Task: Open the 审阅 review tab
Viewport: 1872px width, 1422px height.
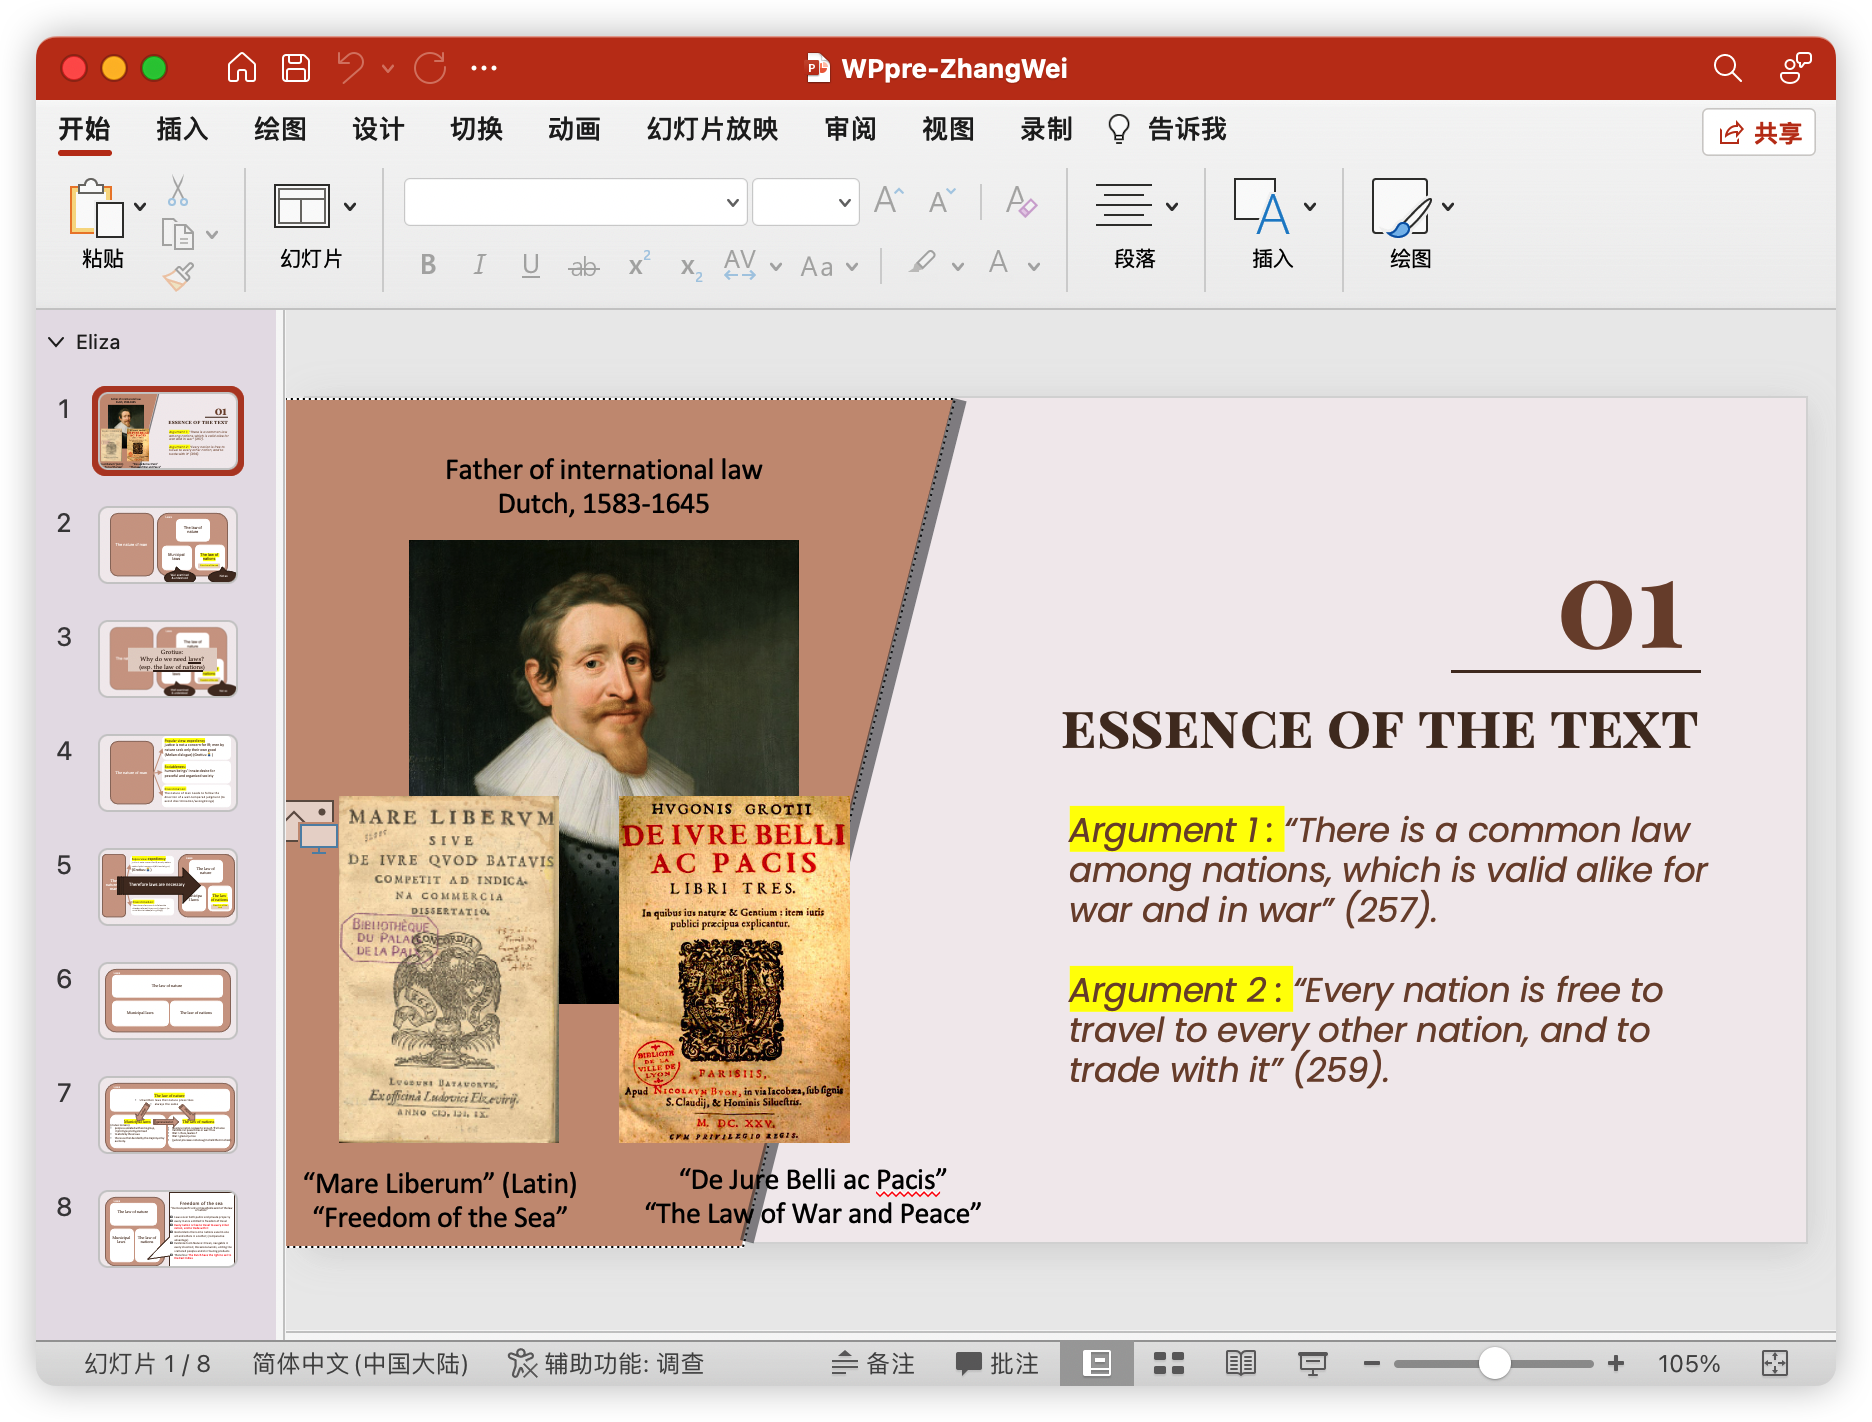Action: [x=850, y=129]
